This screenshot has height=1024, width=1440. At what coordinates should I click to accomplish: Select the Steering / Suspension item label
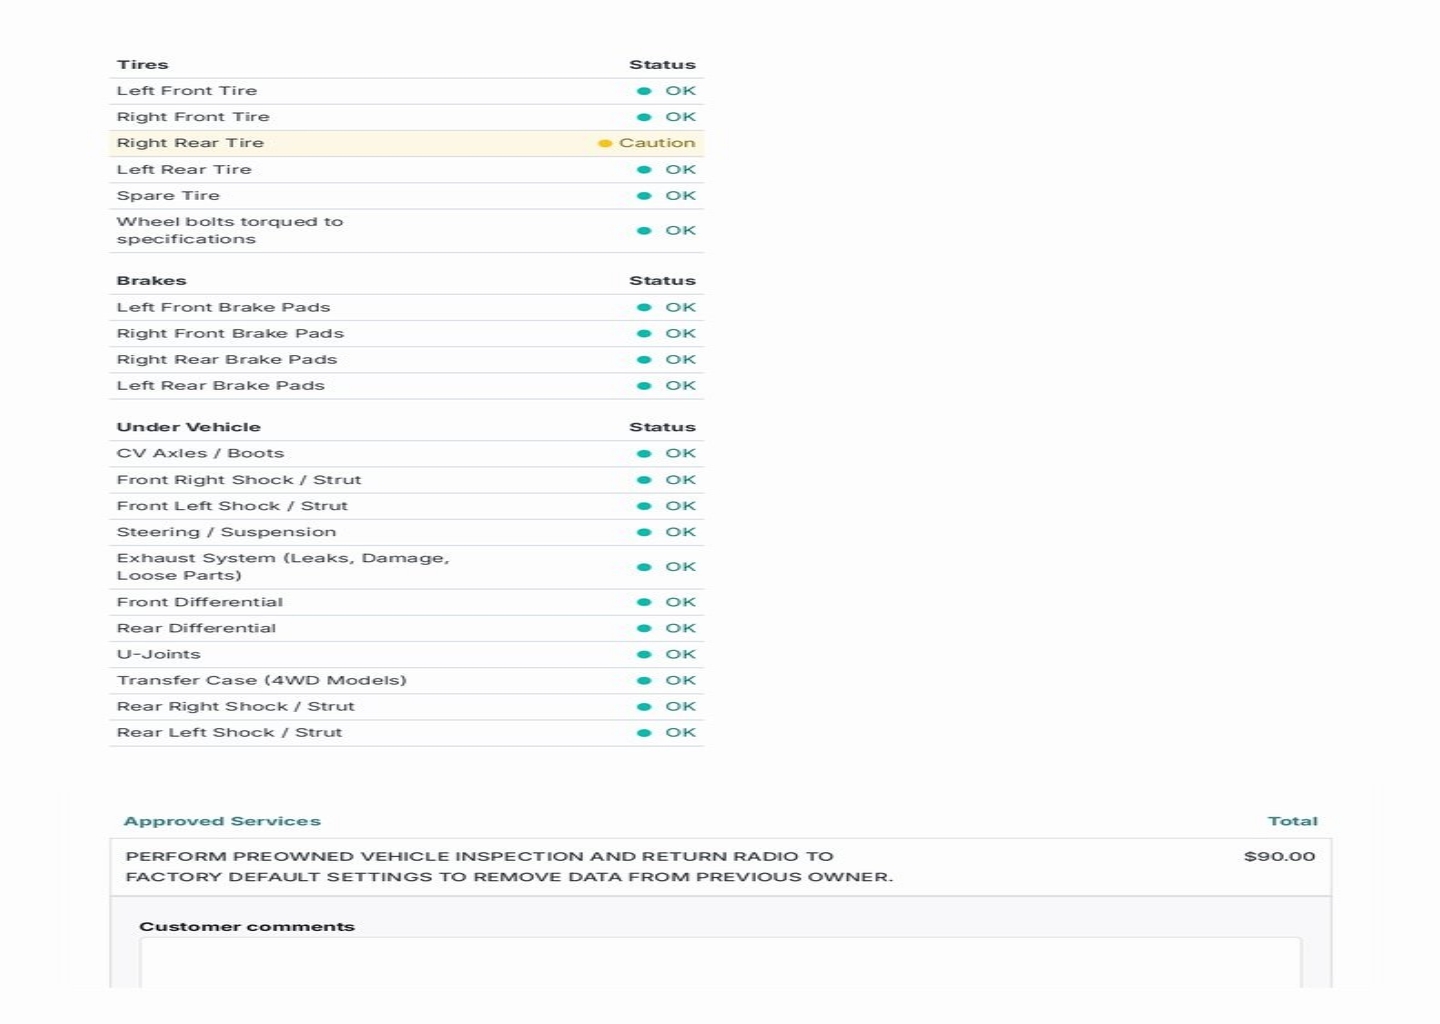tap(226, 532)
